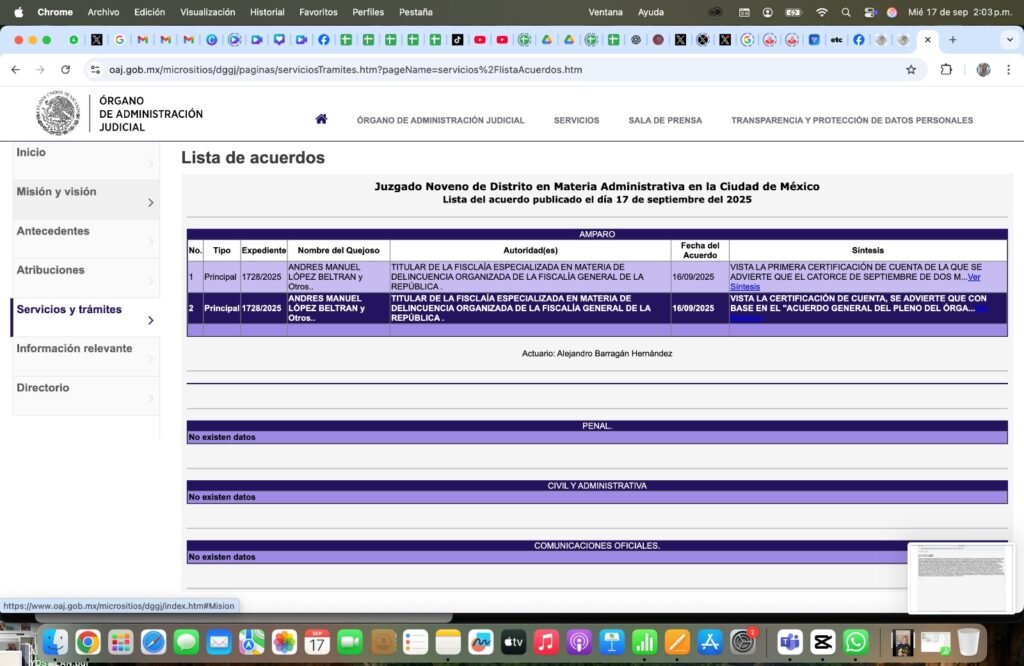
Task: Launch Microsoft Teams from the dock
Action: [789, 642]
